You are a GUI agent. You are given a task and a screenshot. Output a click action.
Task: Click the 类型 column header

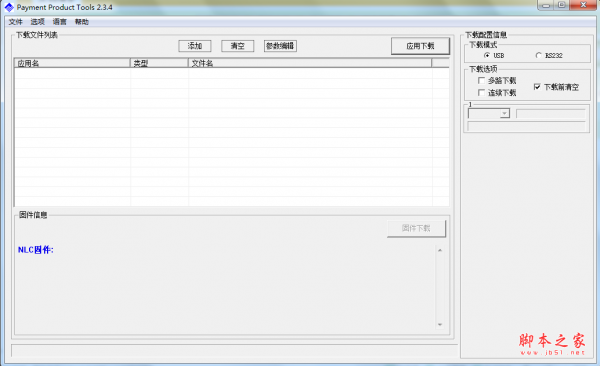159,63
